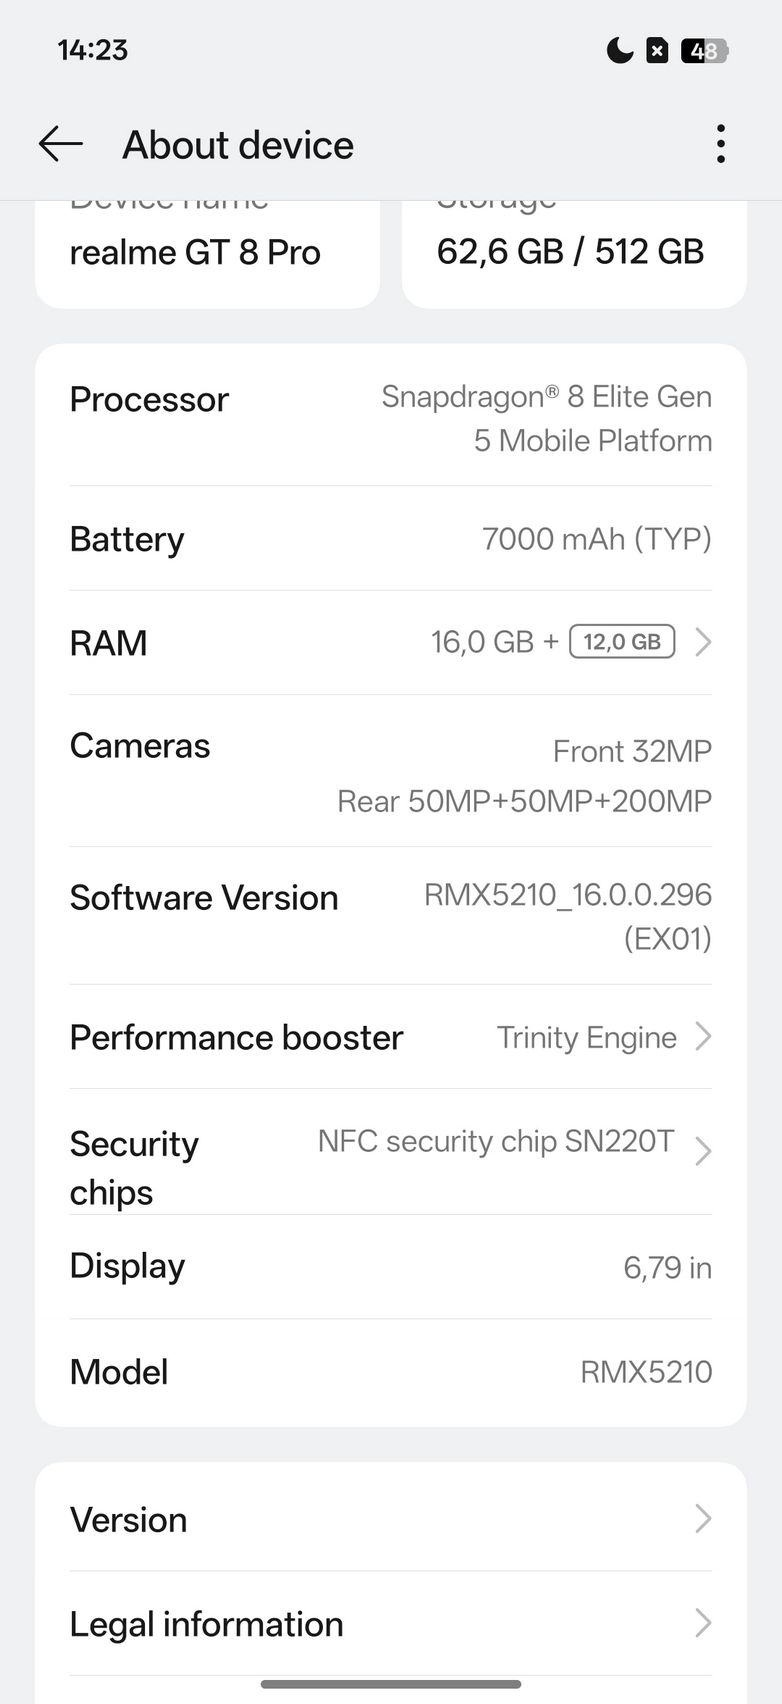Tap the Software Version row
This screenshot has height=1704, width=782.
(390, 915)
